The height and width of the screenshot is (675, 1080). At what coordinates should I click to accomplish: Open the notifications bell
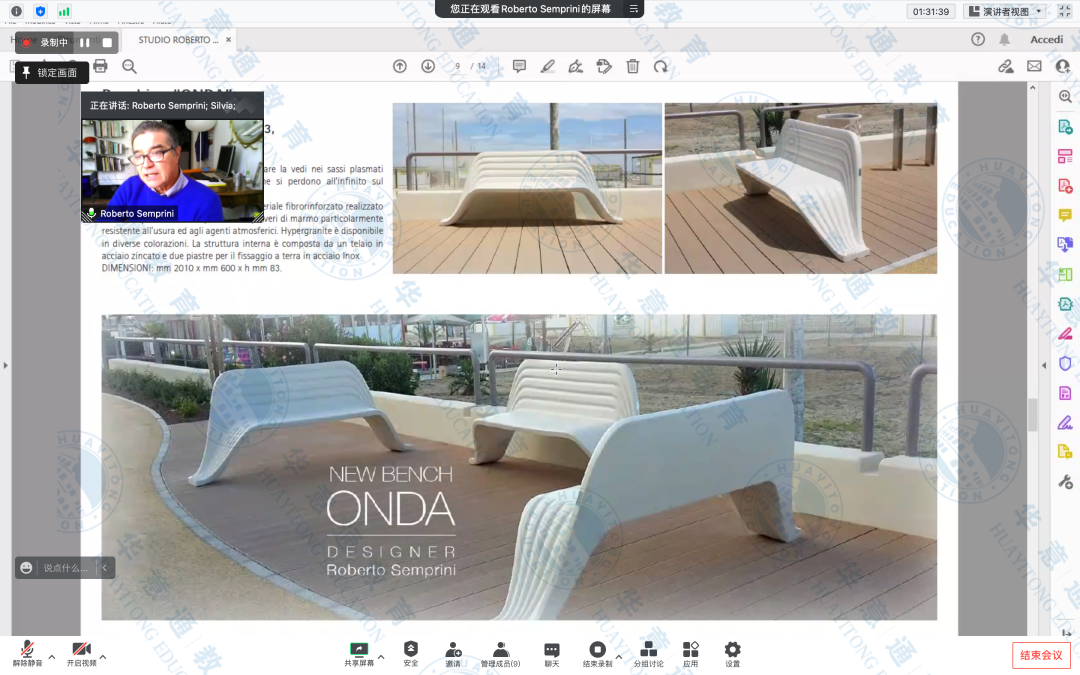(x=1004, y=39)
